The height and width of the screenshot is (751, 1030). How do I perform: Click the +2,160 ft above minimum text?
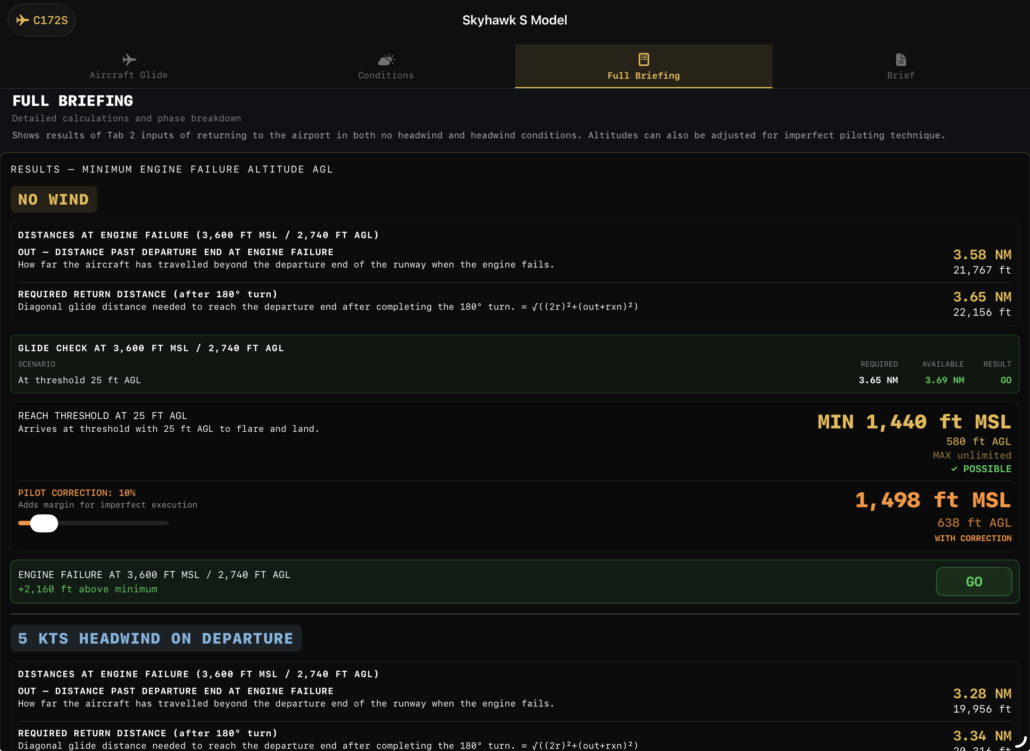tap(87, 589)
